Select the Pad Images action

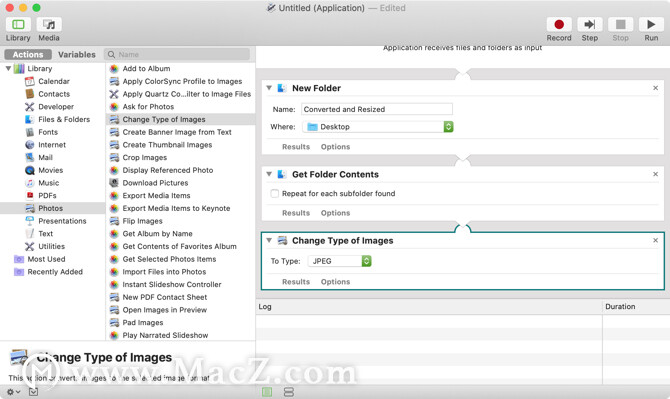coord(143,323)
